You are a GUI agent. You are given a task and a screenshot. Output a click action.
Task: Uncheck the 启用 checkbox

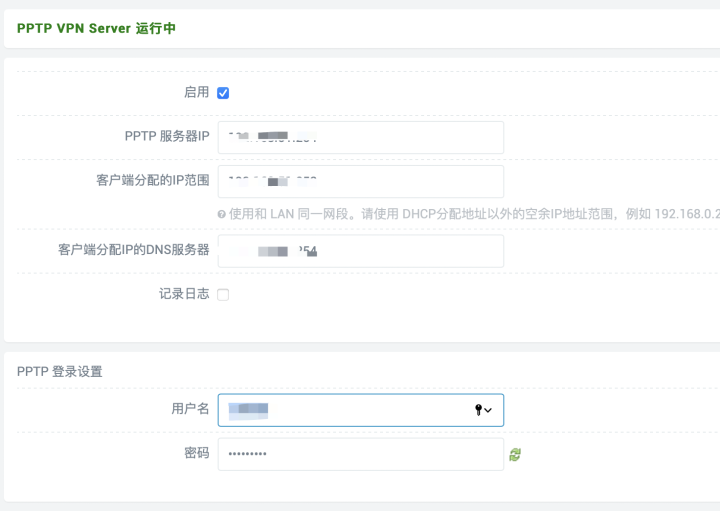tap(223, 93)
